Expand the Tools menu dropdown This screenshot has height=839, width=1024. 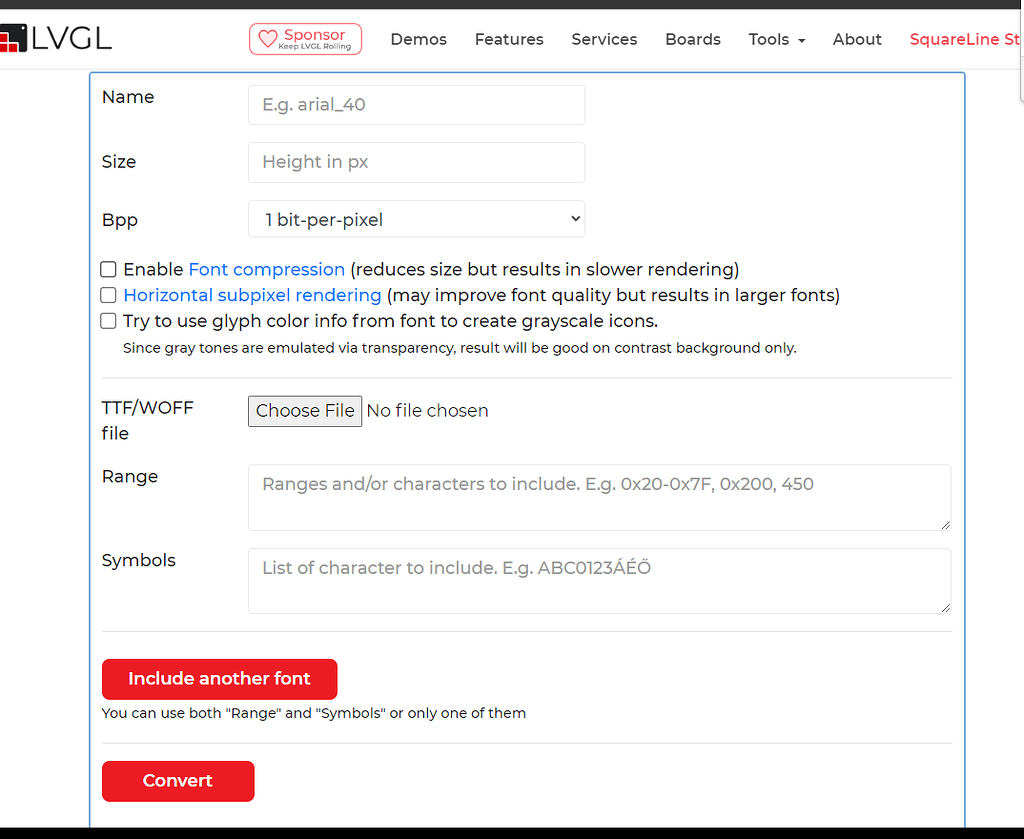click(x=776, y=39)
